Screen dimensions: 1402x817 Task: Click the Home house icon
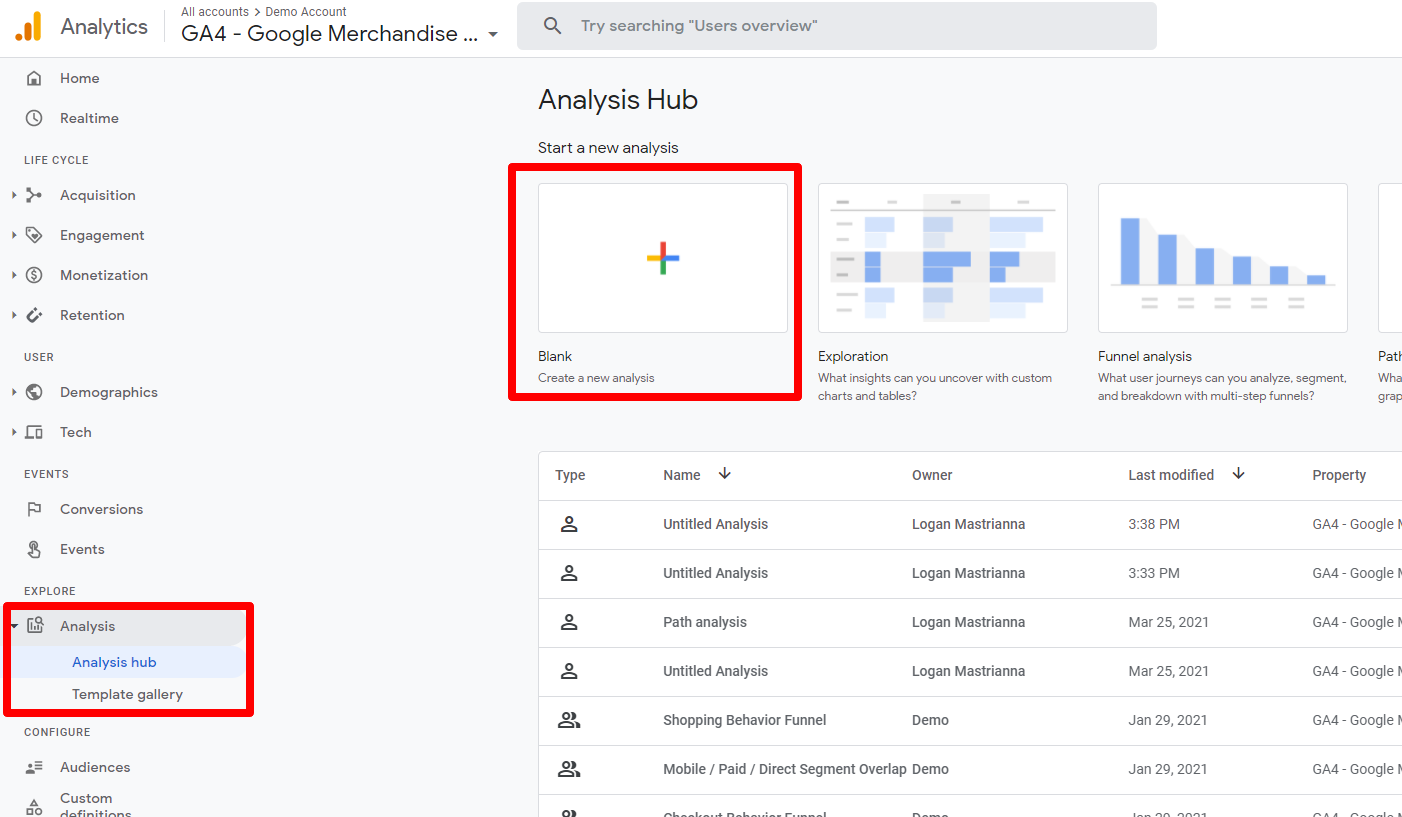34,78
